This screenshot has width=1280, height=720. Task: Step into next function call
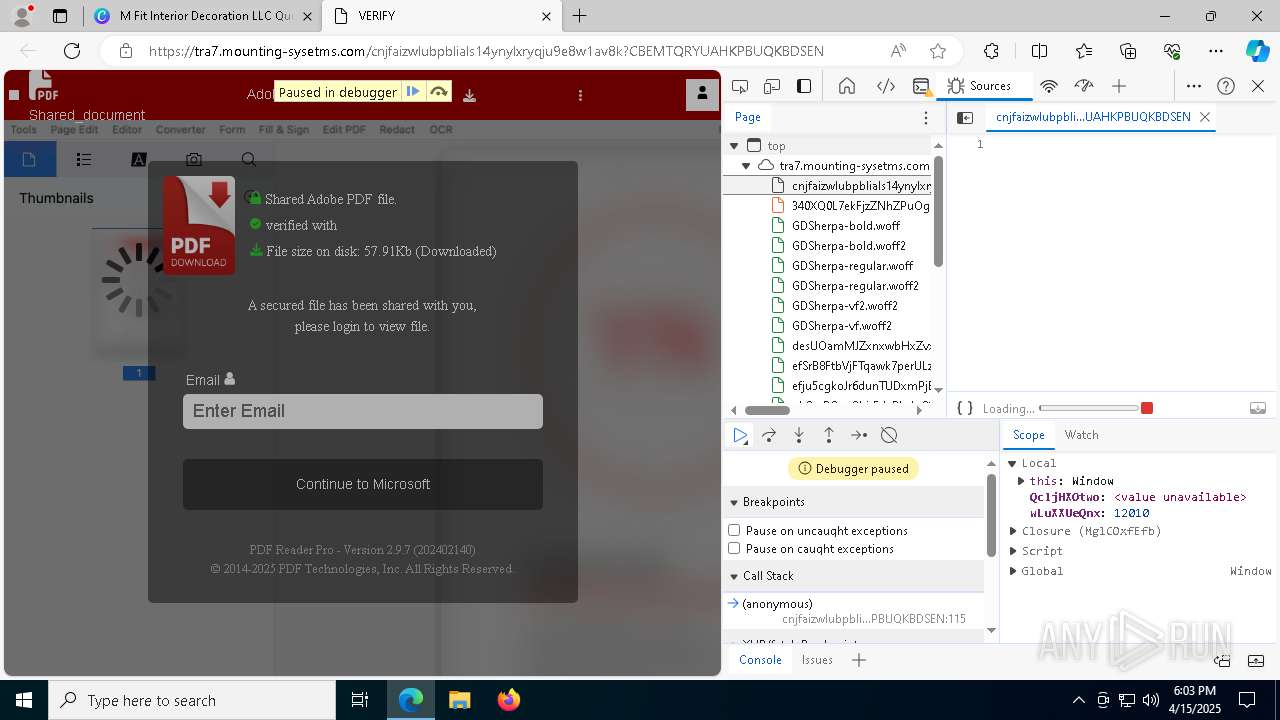click(x=799, y=435)
